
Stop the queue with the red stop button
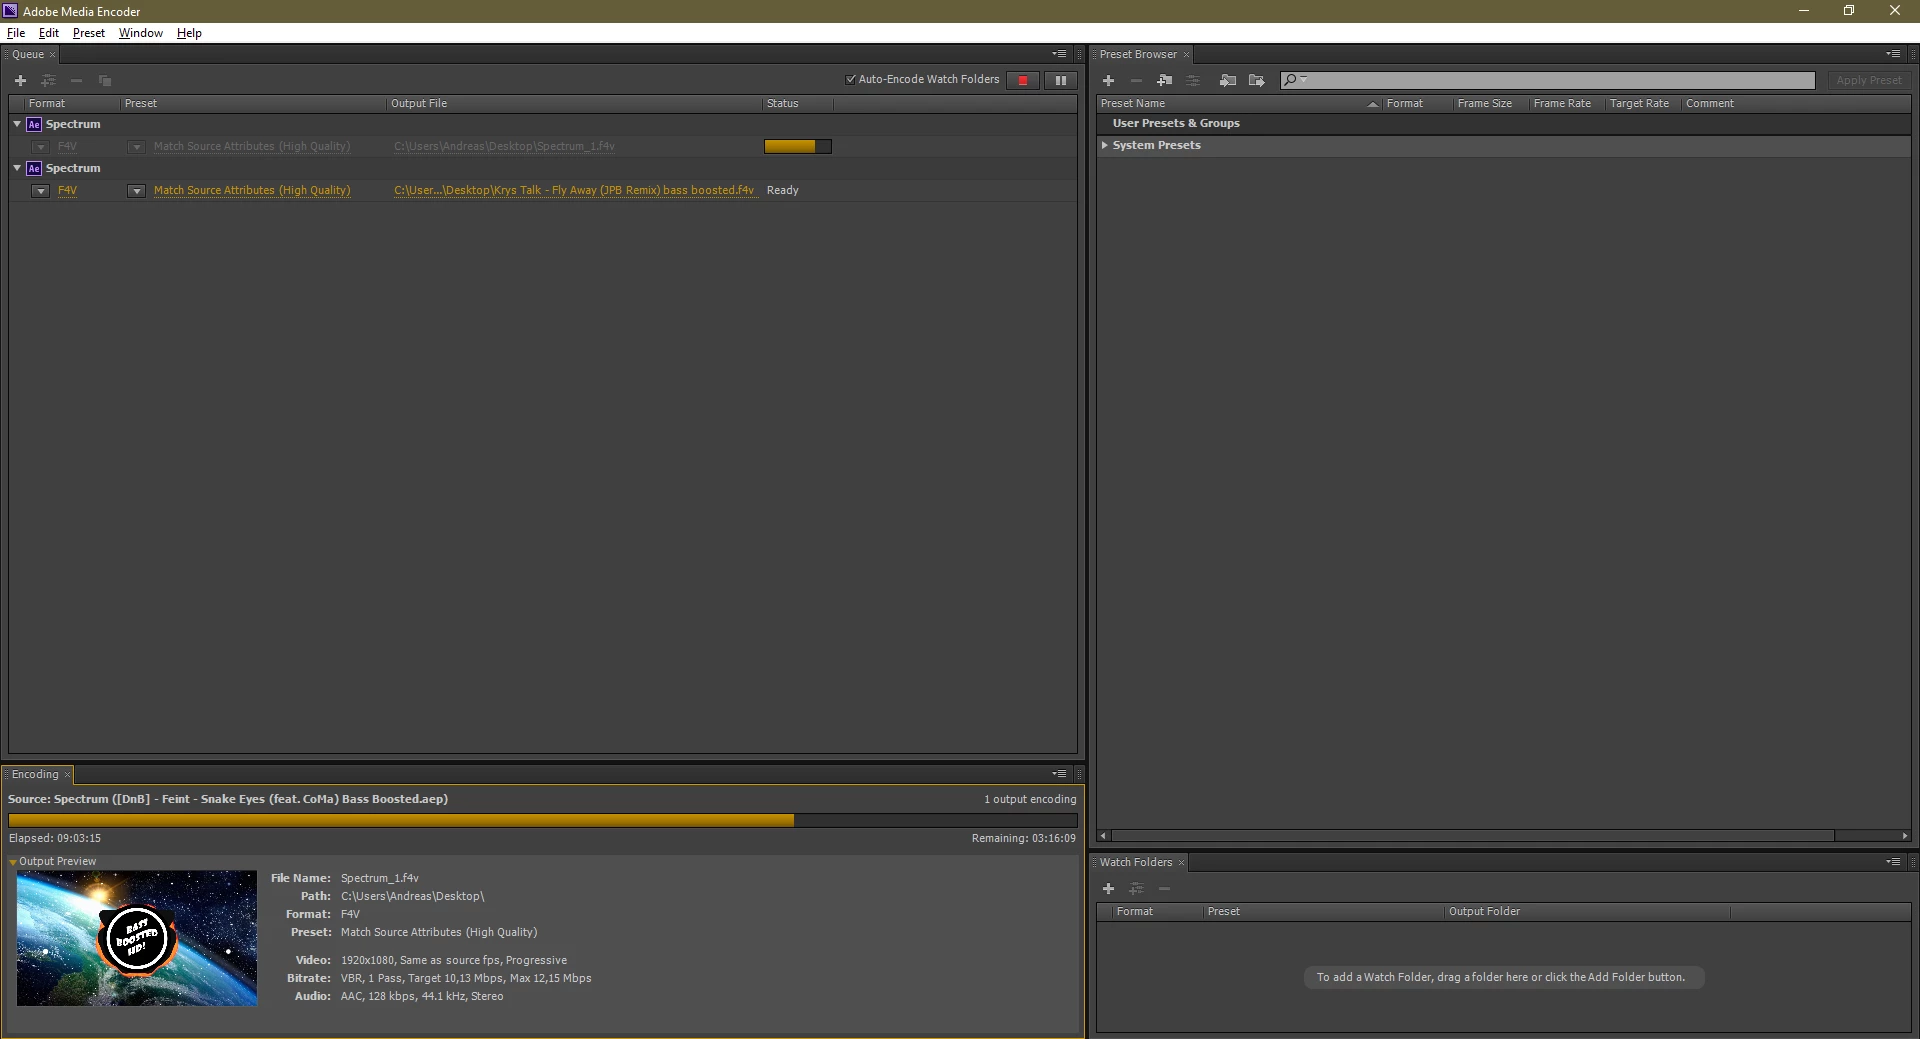[1023, 80]
